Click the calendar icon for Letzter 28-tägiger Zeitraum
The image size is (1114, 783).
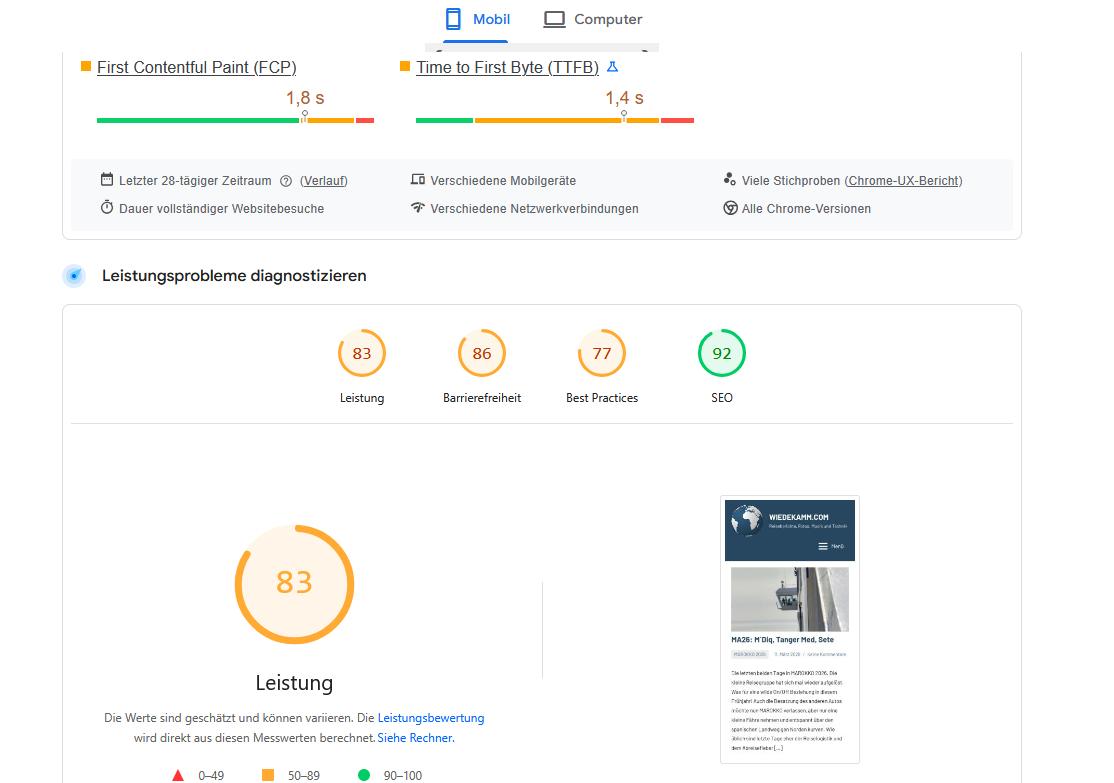pos(107,180)
